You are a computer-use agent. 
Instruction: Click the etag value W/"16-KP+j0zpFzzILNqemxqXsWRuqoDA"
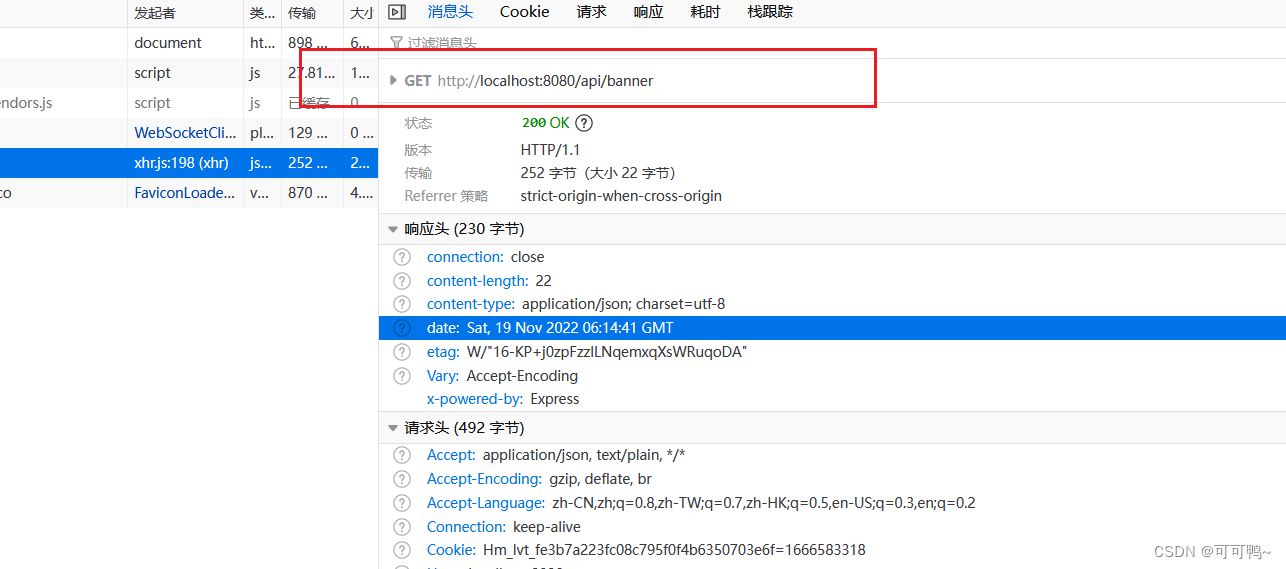(607, 352)
